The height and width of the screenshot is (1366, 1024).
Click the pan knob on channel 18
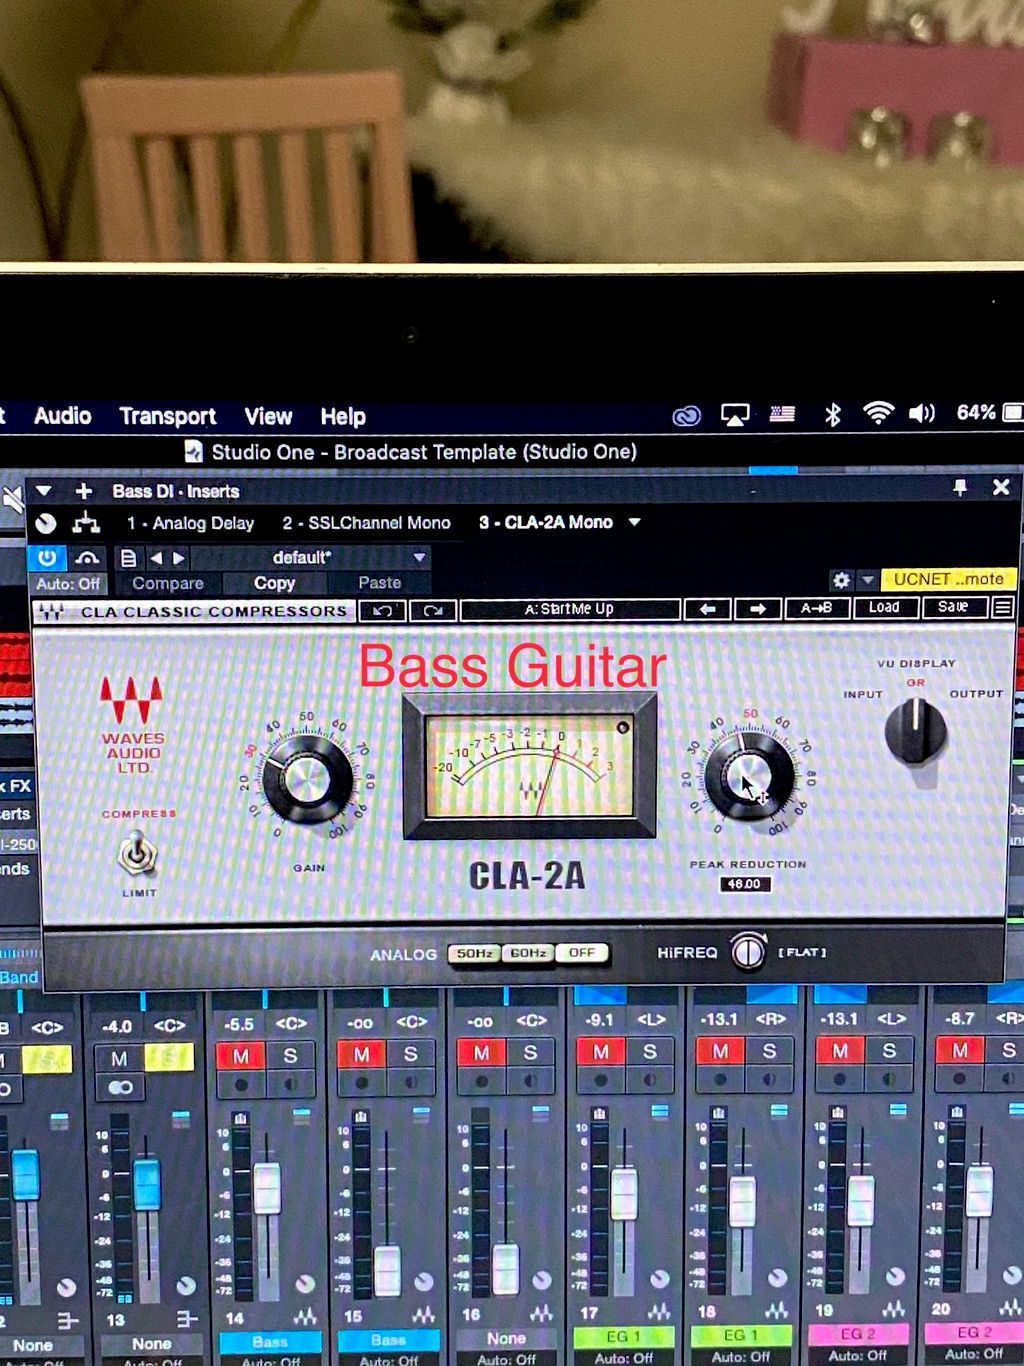point(777,1278)
